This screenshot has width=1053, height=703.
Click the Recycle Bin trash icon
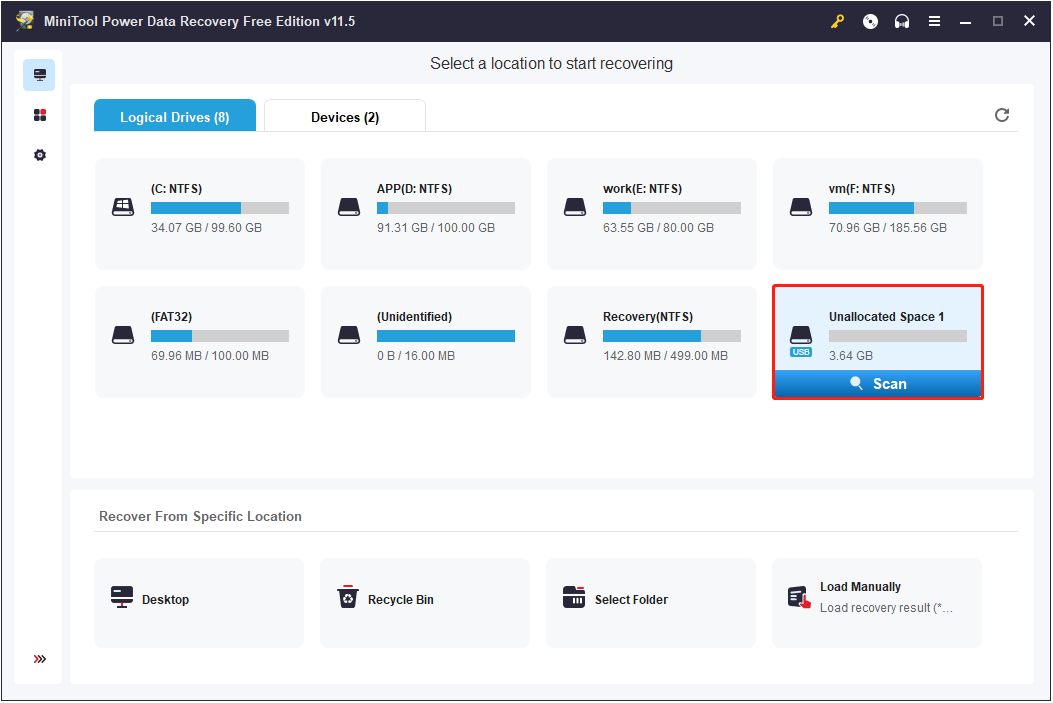(x=348, y=596)
